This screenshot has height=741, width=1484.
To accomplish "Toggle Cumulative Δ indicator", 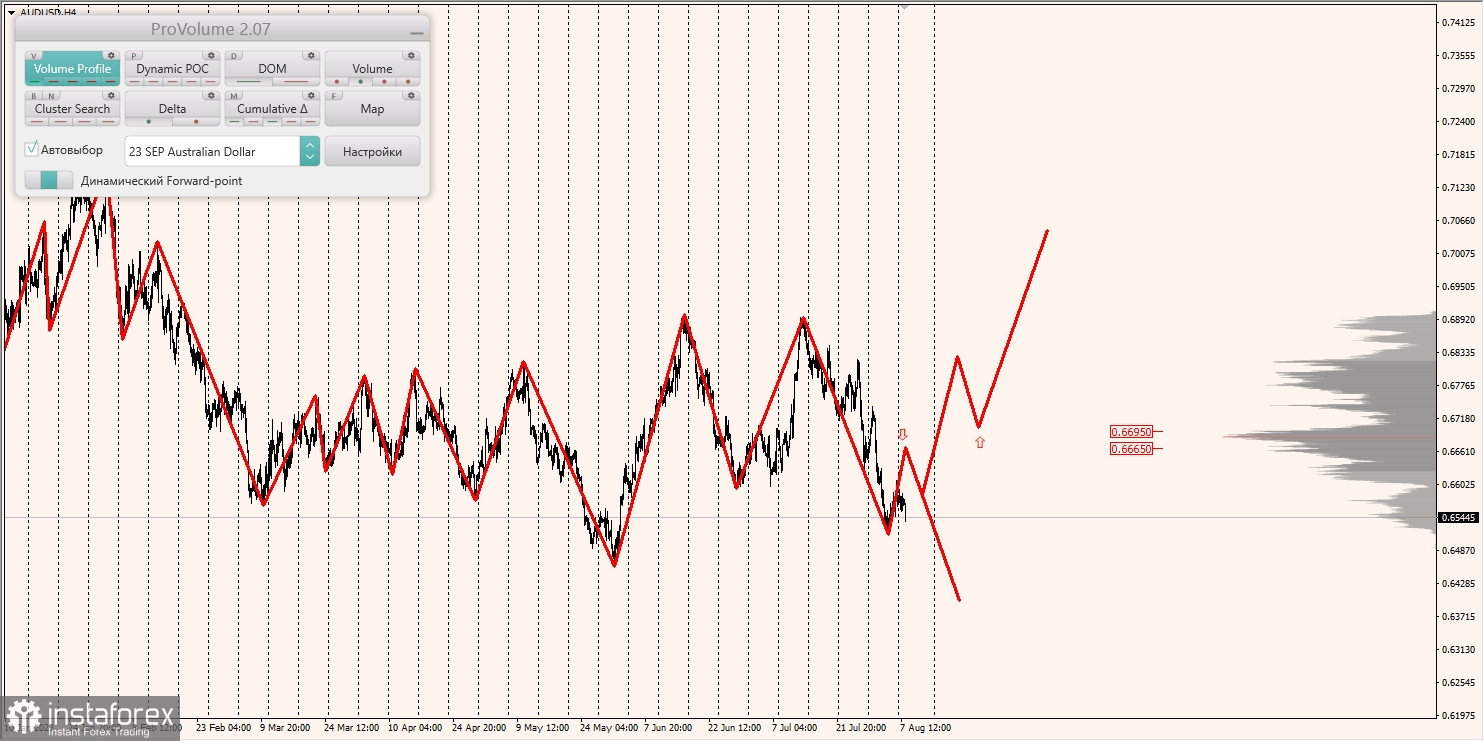I will pyautogui.click(x=272, y=109).
